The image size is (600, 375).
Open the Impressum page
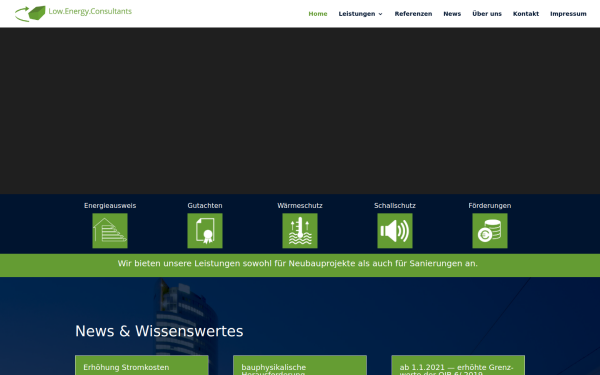[568, 14]
